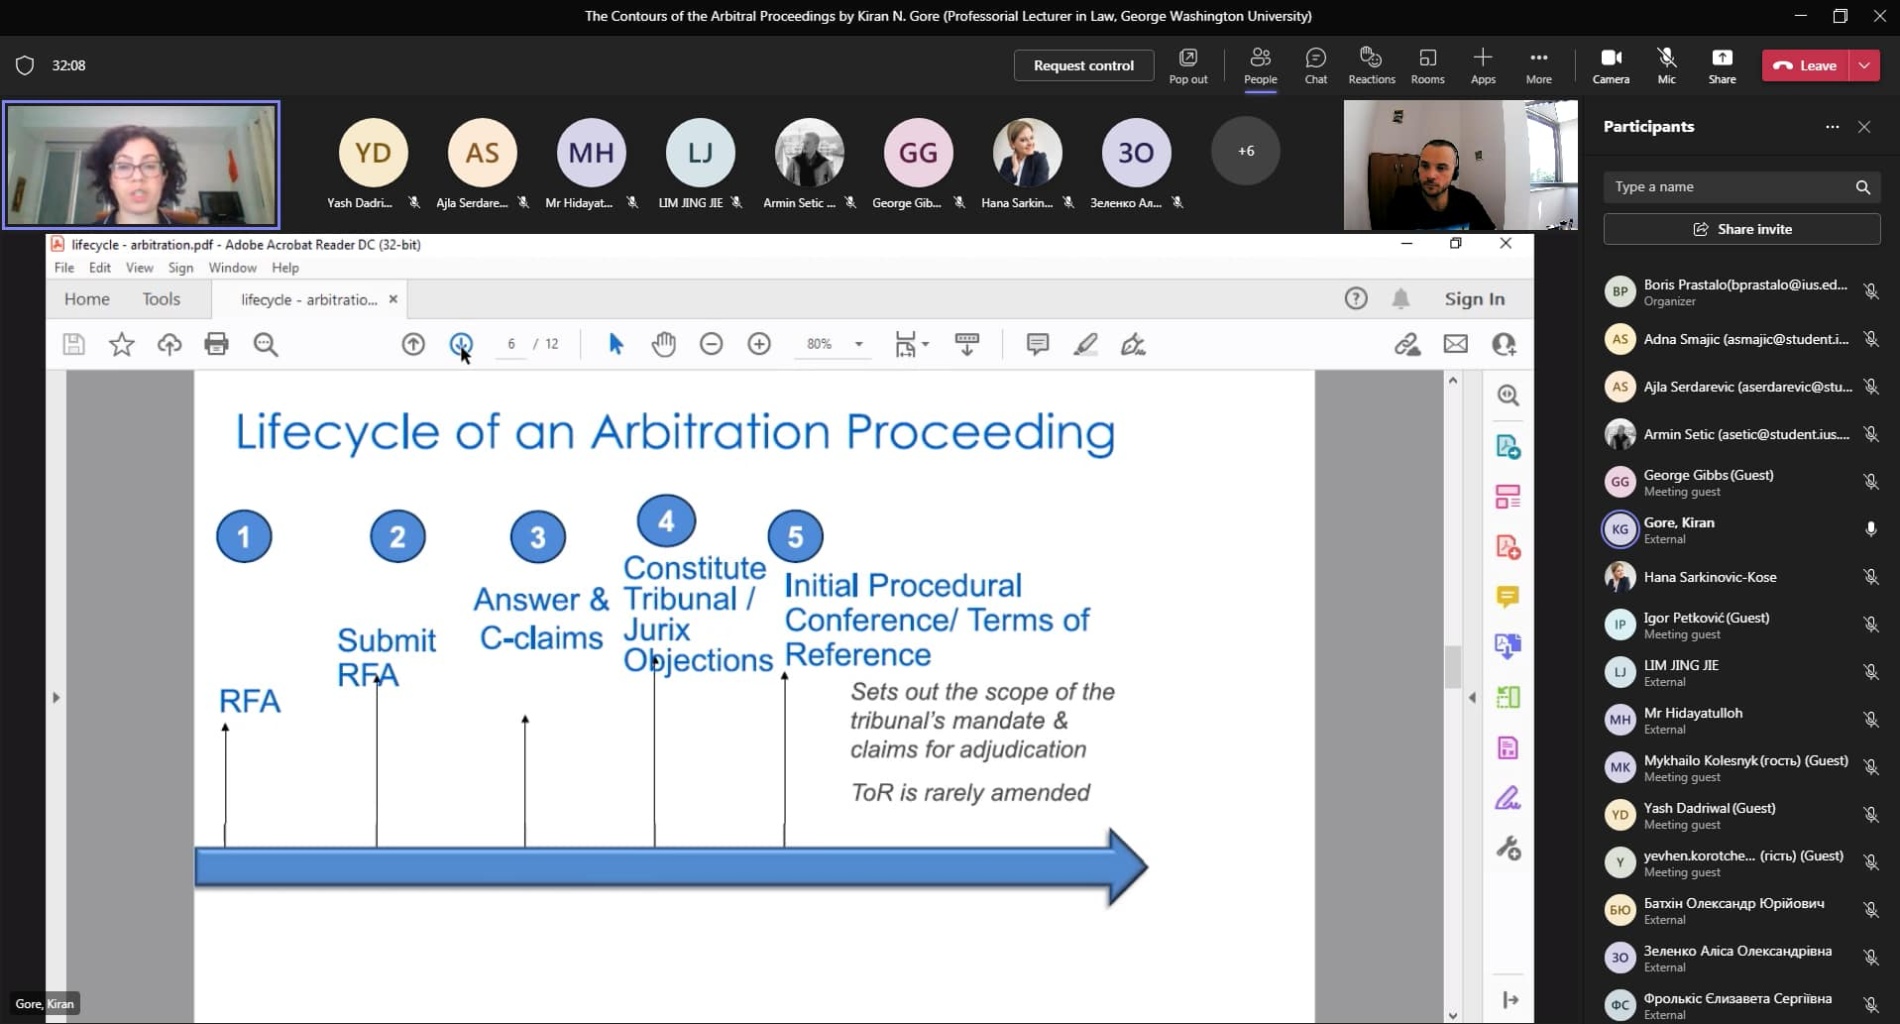The height and width of the screenshot is (1024, 1900).
Task: Open the Chat panel
Action: [x=1315, y=65]
